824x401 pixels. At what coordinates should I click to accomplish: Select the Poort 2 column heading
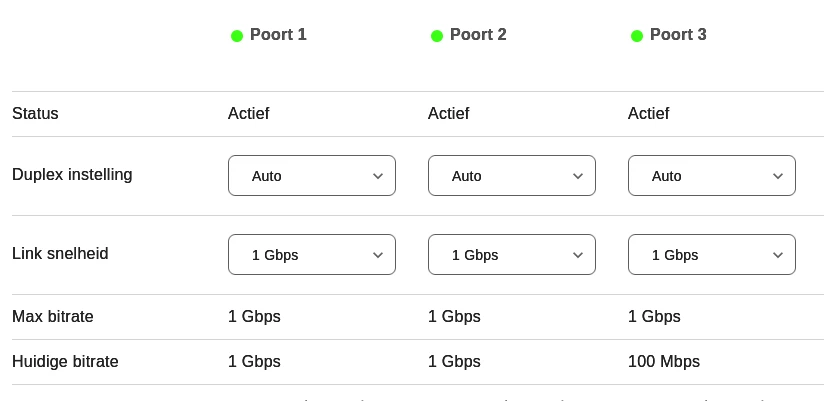[478, 35]
